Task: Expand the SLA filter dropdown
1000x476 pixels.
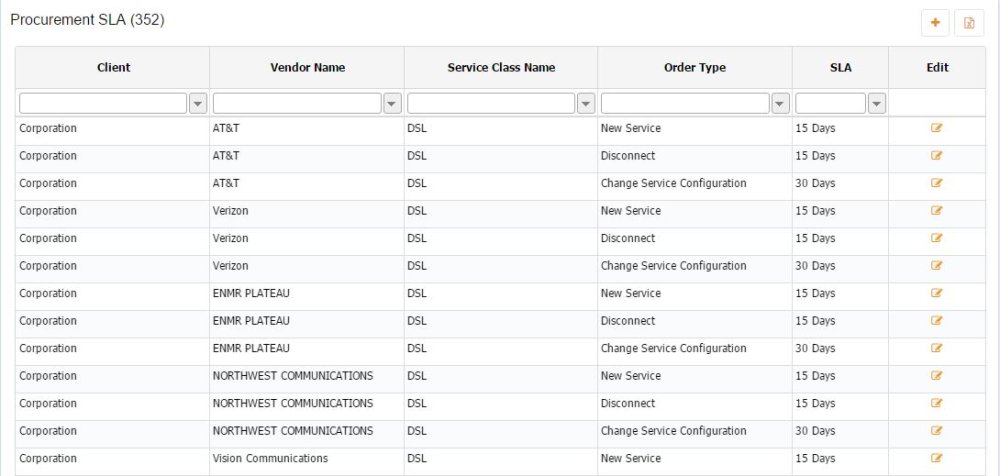Action: click(x=877, y=103)
